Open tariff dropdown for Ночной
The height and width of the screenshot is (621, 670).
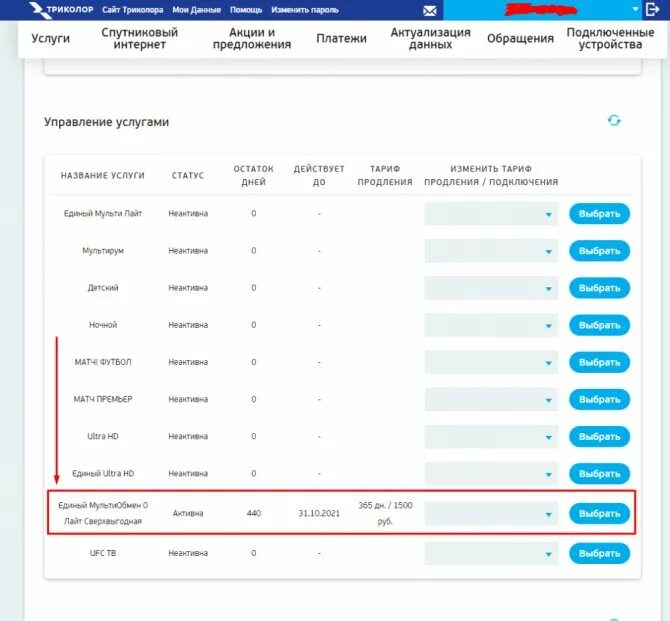point(491,325)
